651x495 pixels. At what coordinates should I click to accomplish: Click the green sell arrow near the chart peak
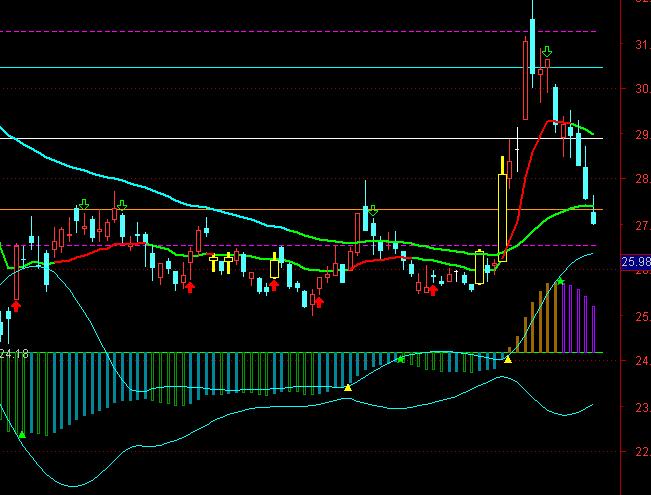coord(547,49)
